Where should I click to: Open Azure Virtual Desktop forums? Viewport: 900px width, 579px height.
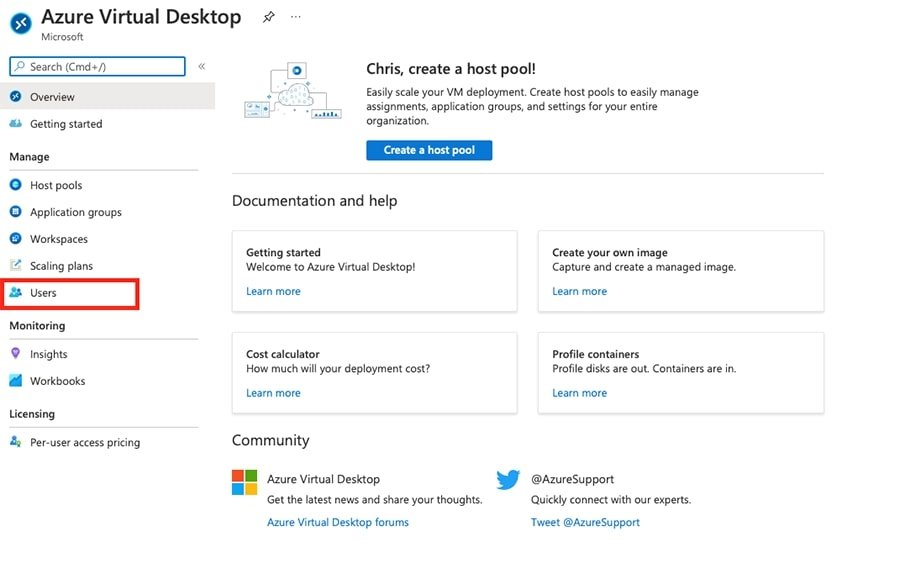(x=338, y=521)
